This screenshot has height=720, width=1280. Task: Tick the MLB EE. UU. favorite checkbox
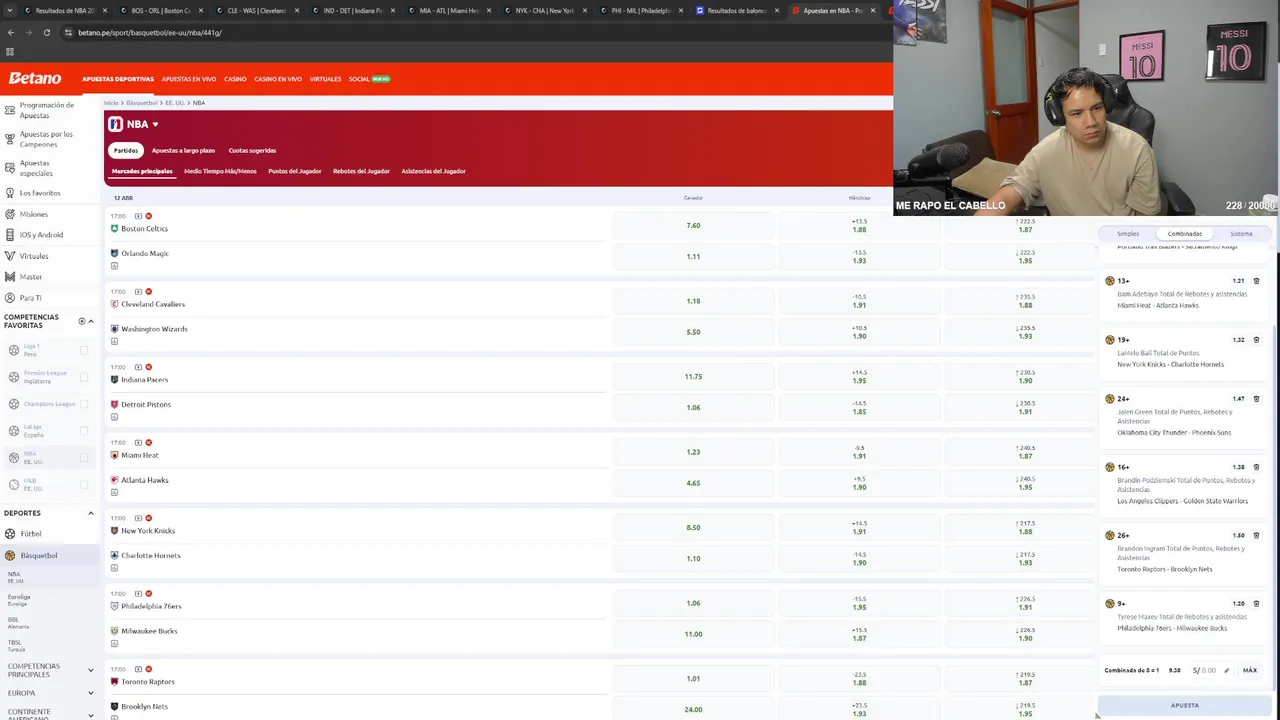84,485
